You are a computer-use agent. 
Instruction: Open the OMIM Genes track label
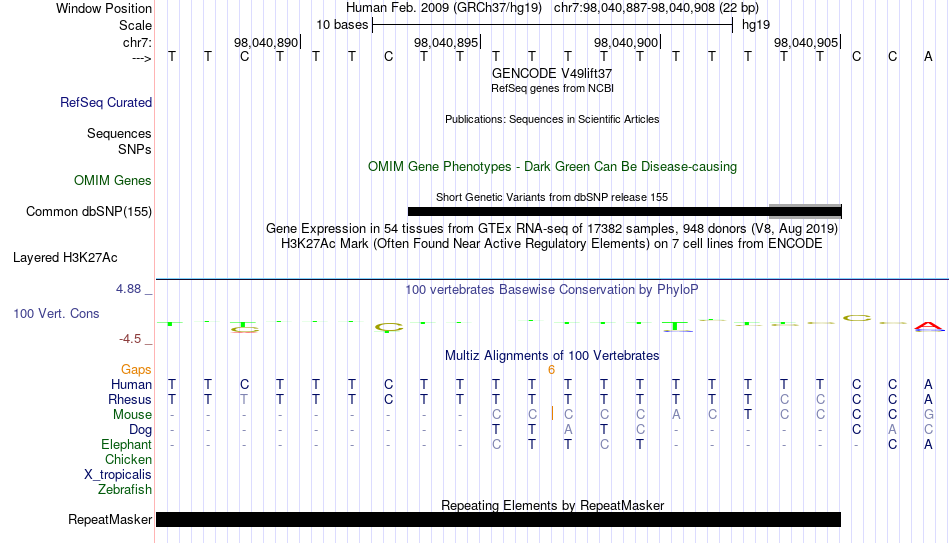pyautogui.click(x=112, y=181)
